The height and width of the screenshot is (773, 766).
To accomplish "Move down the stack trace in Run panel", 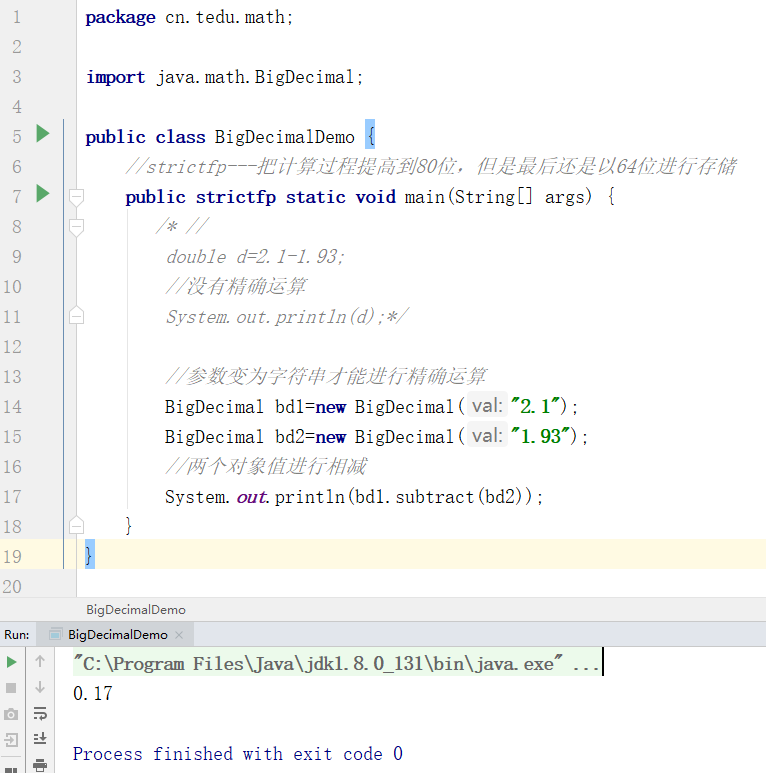I will [40, 687].
